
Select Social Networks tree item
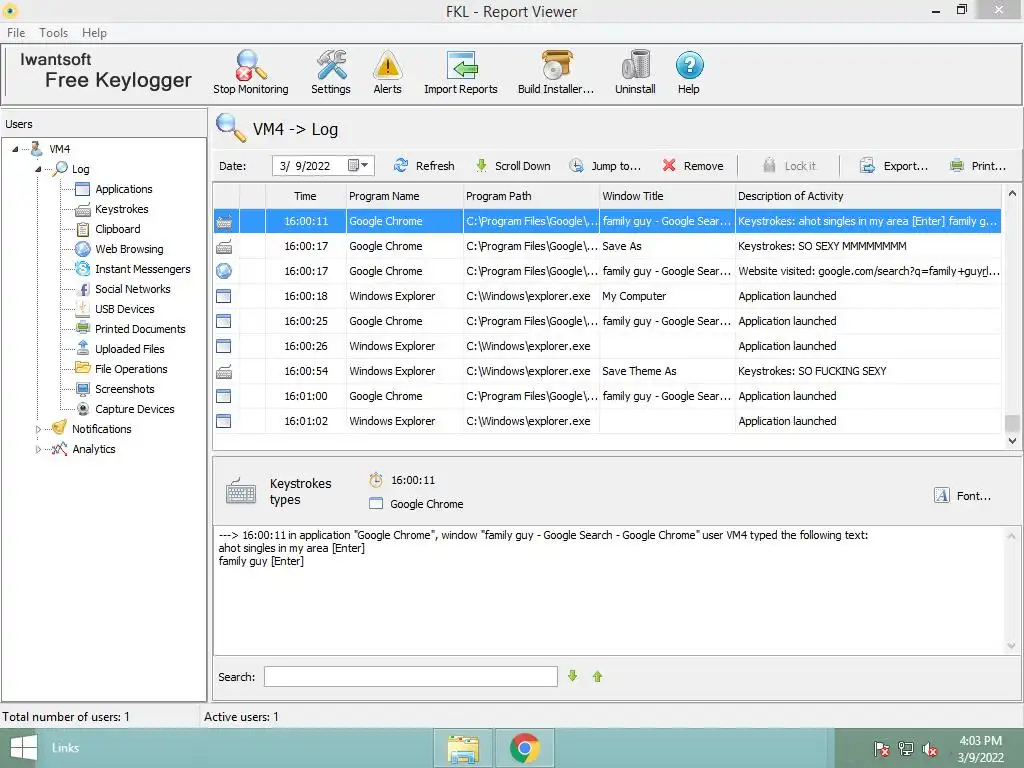click(133, 289)
